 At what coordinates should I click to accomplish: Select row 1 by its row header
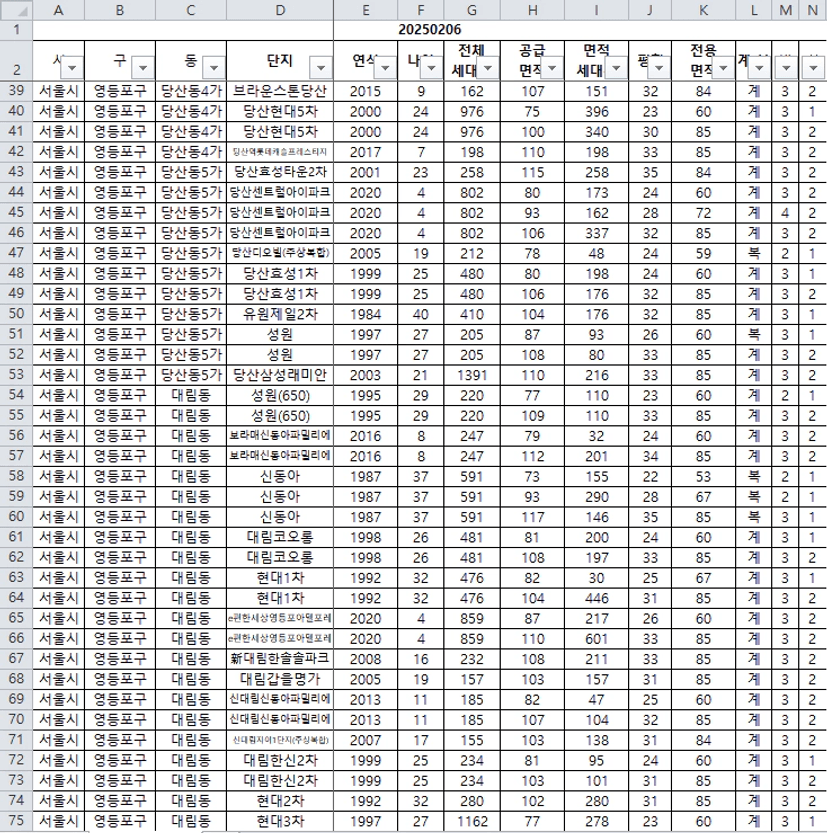[x=16, y=30]
